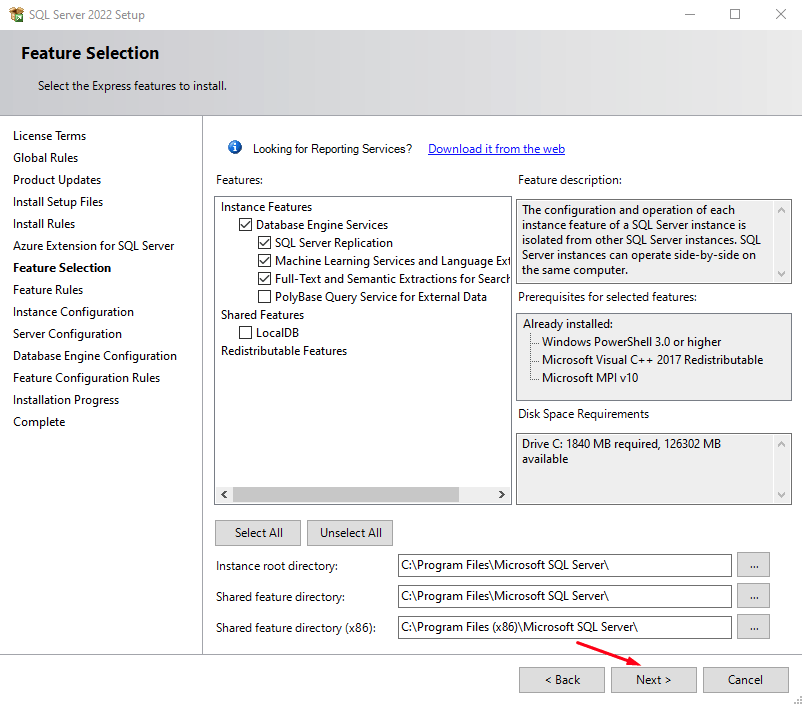The width and height of the screenshot is (802, 705).
Task: Click the disk space box scroll down arrow
Action: 782,495
